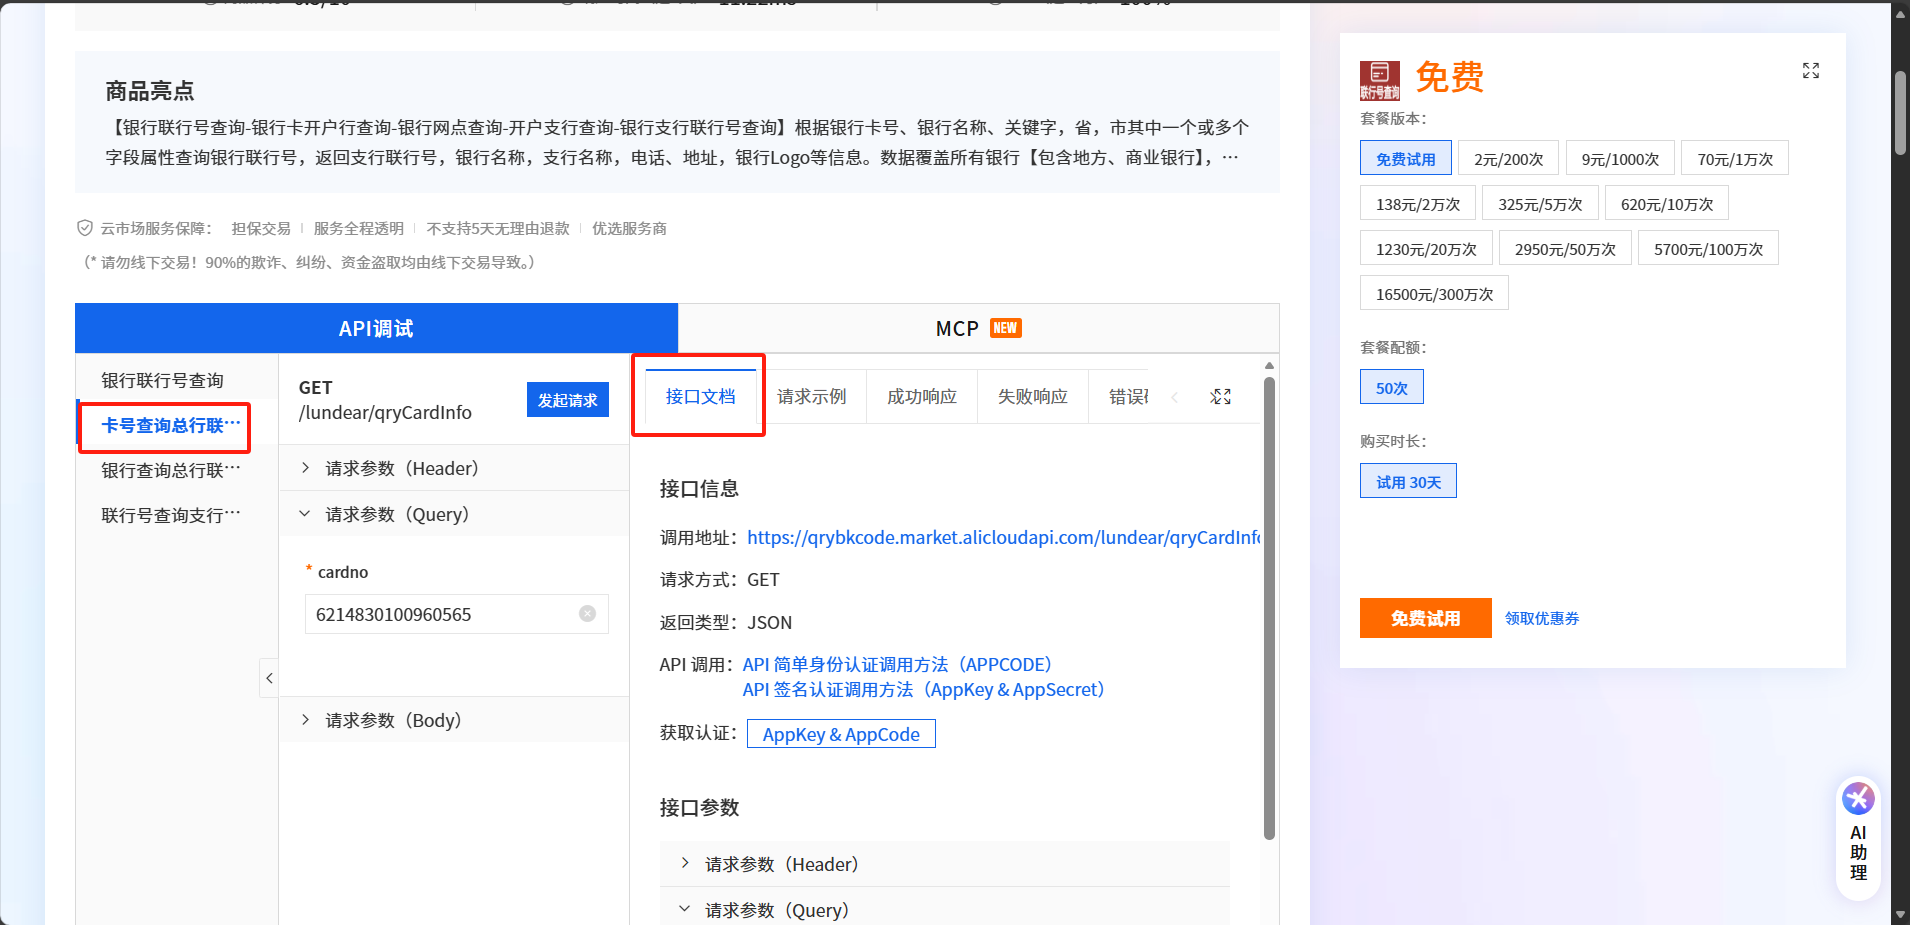Switch to the MCP tab
This screenshot has width=1910, height=925.
tap(957, 328)
